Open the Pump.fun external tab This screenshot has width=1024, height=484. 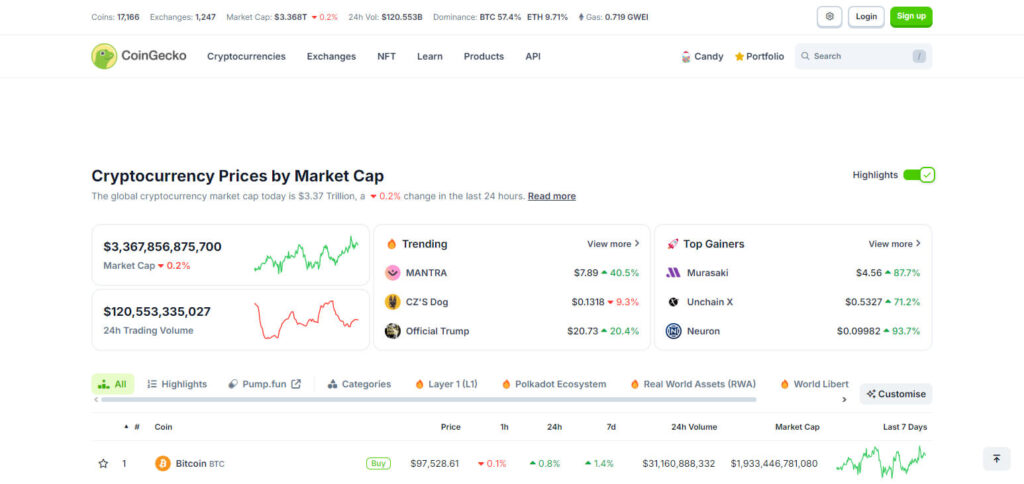(264, 384)
